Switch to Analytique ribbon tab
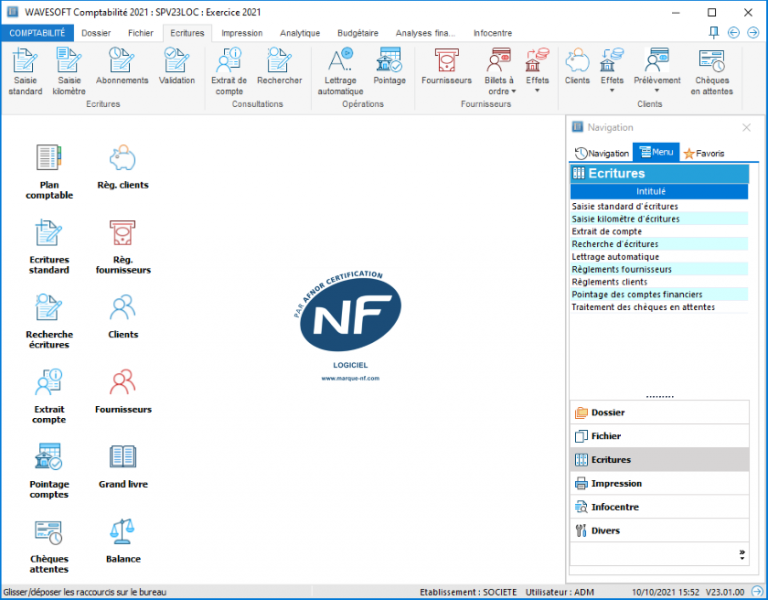 click(300, 33)
